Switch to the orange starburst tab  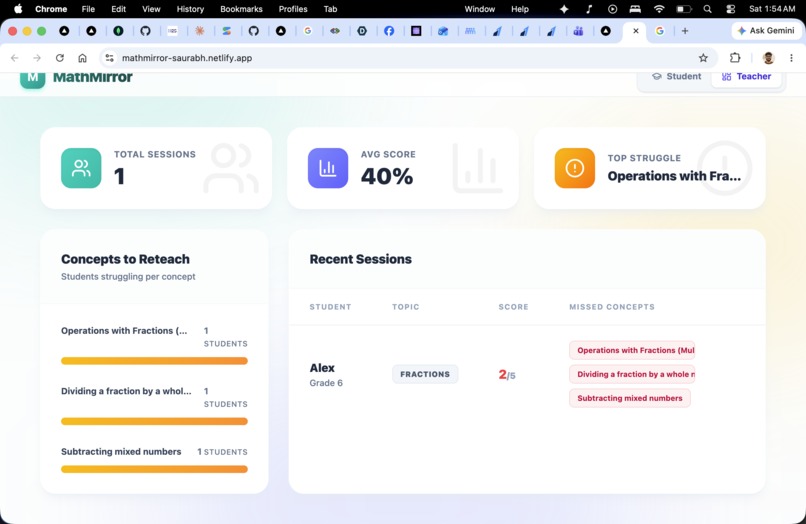tap(199, 31)
